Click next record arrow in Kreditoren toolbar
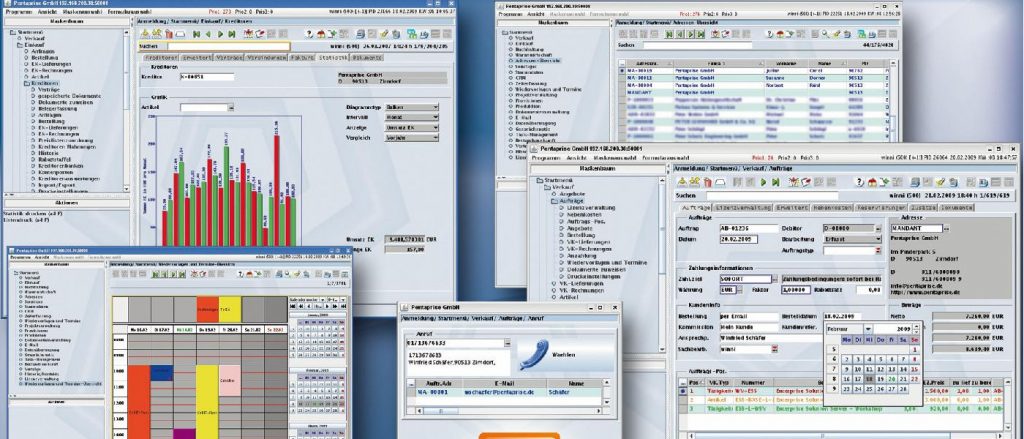This screenshot has height=439, width=1024. pos(221,33)
